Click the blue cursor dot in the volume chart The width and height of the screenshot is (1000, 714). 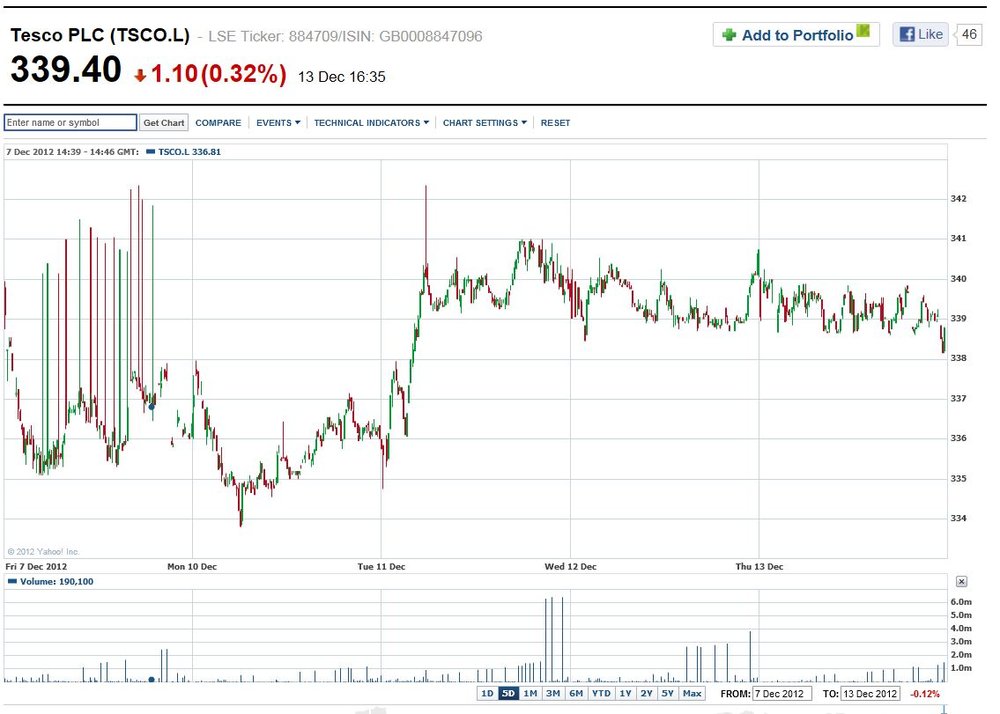coord(151,680)
